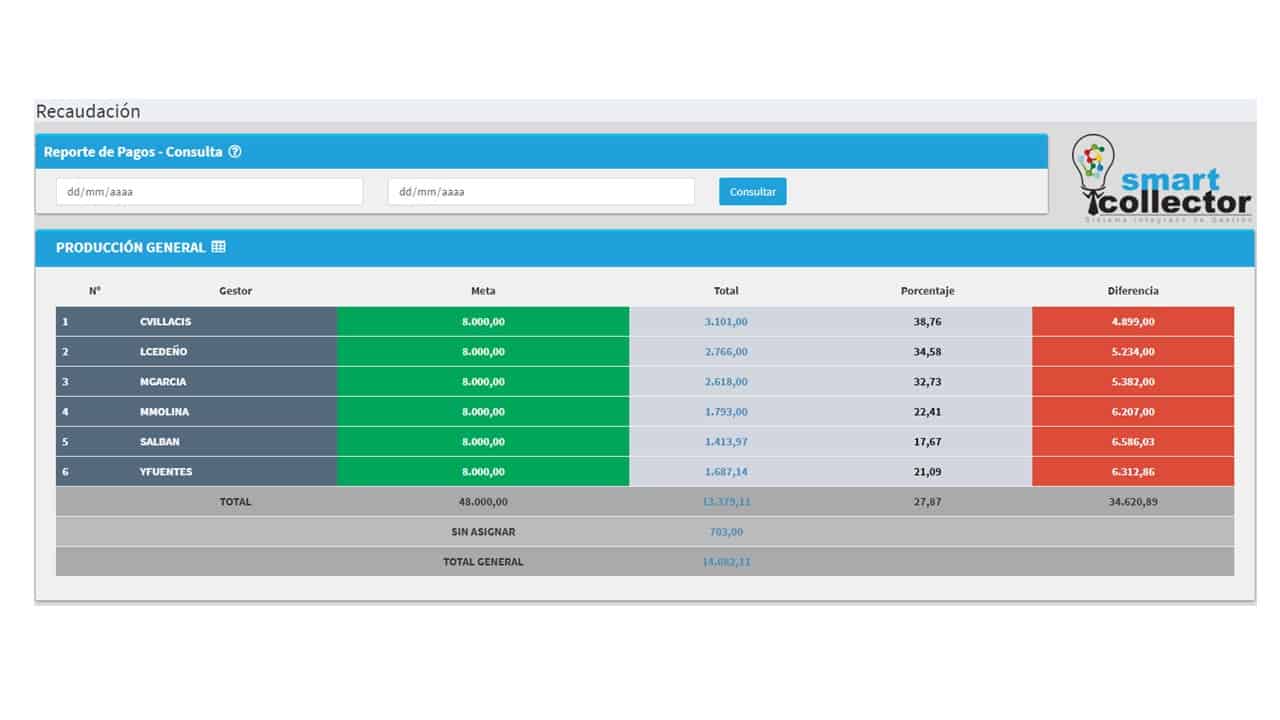Screen dimensions: 1280x720
Task: Open LCEDEÑO total link 2.766,00
Action: 726,352
